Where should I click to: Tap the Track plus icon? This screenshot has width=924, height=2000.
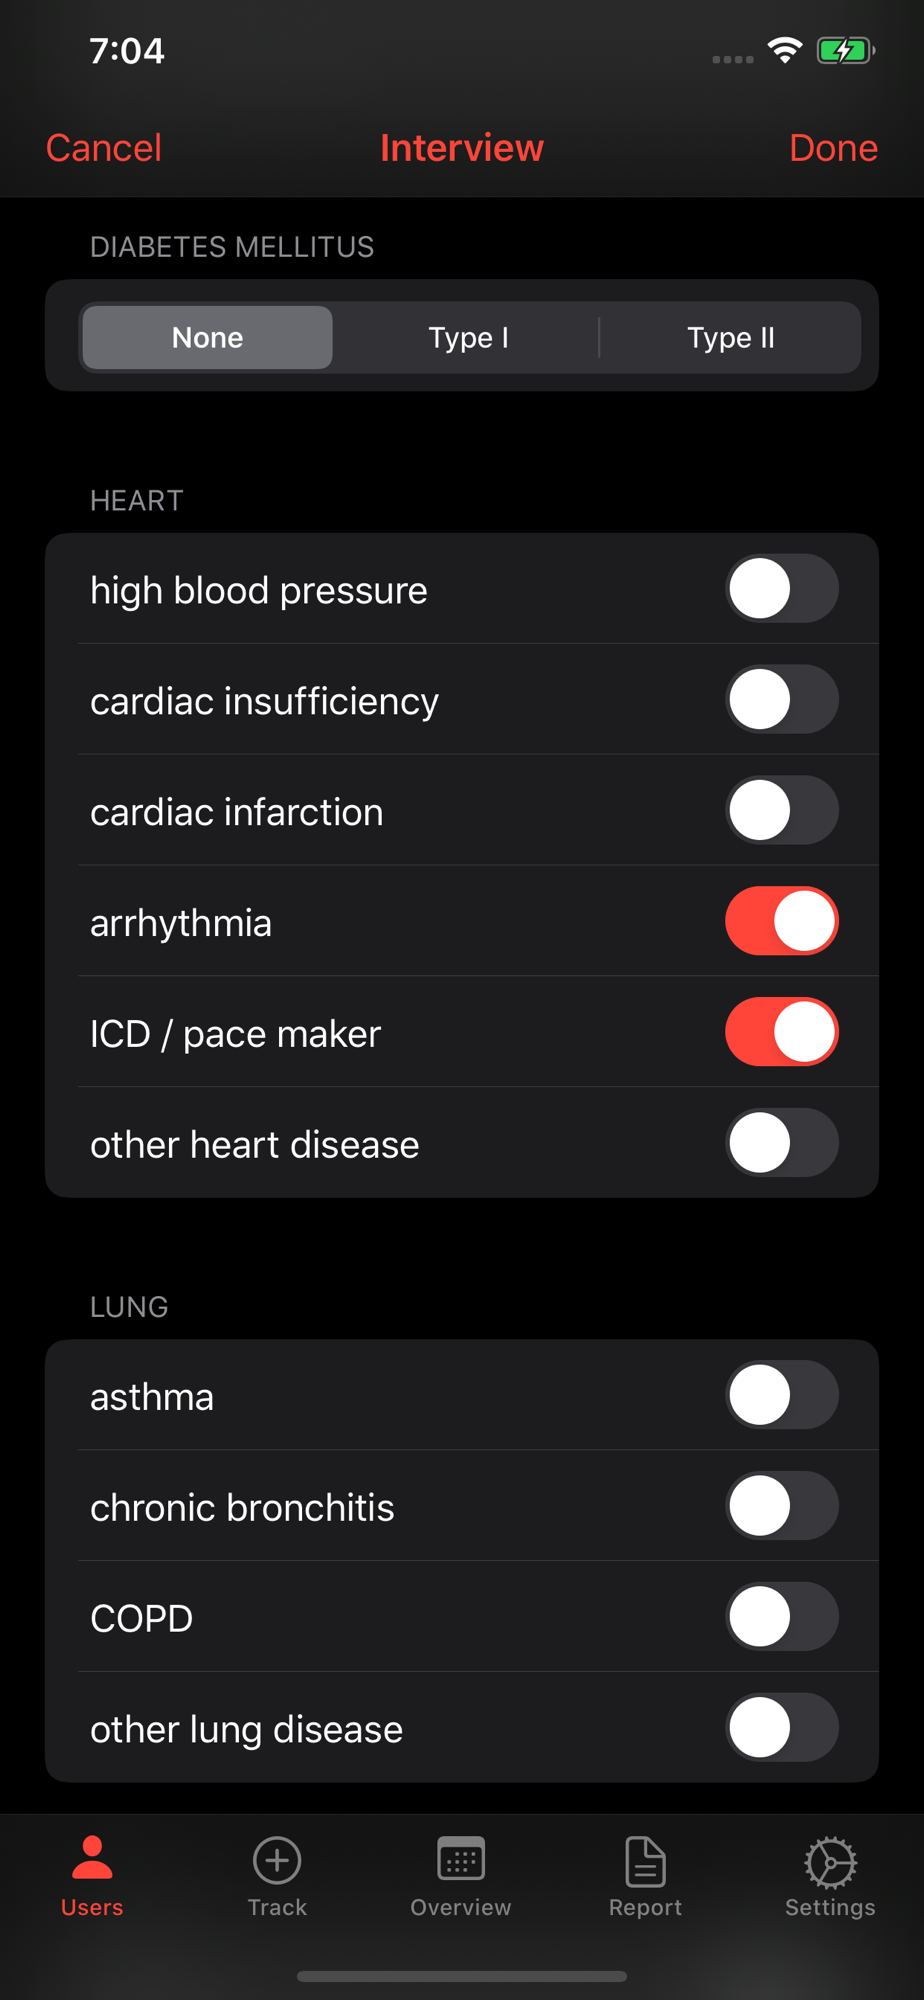point(277,1860)
